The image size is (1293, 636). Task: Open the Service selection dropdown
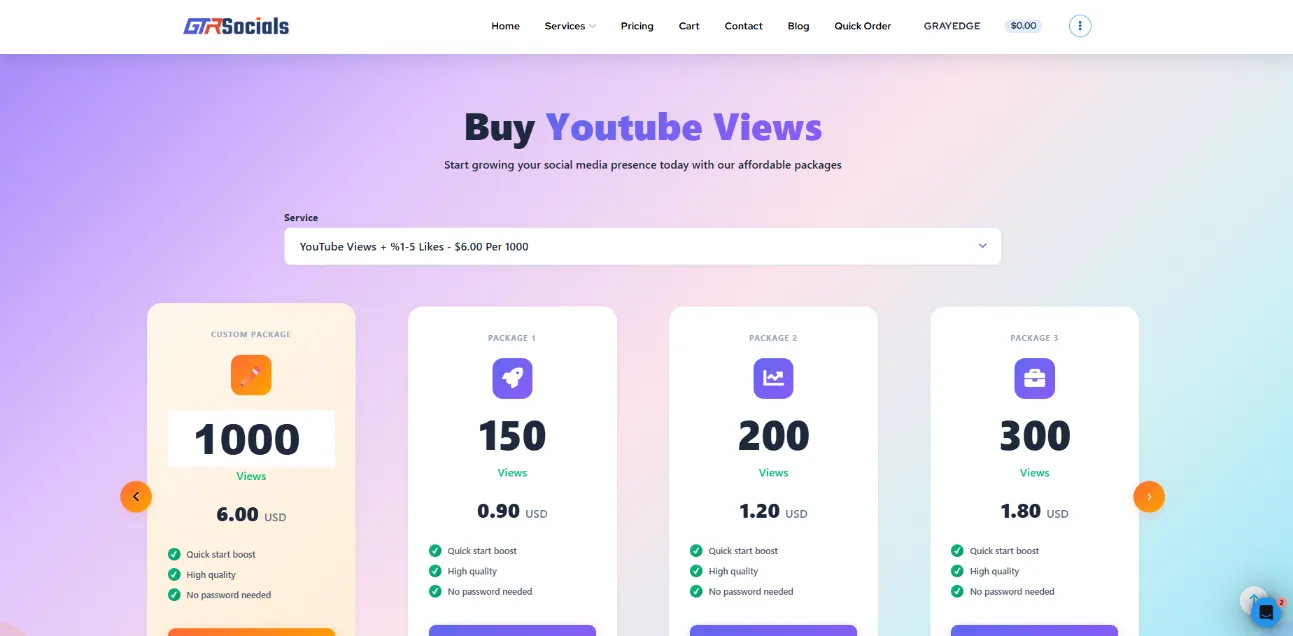point(642,246)
